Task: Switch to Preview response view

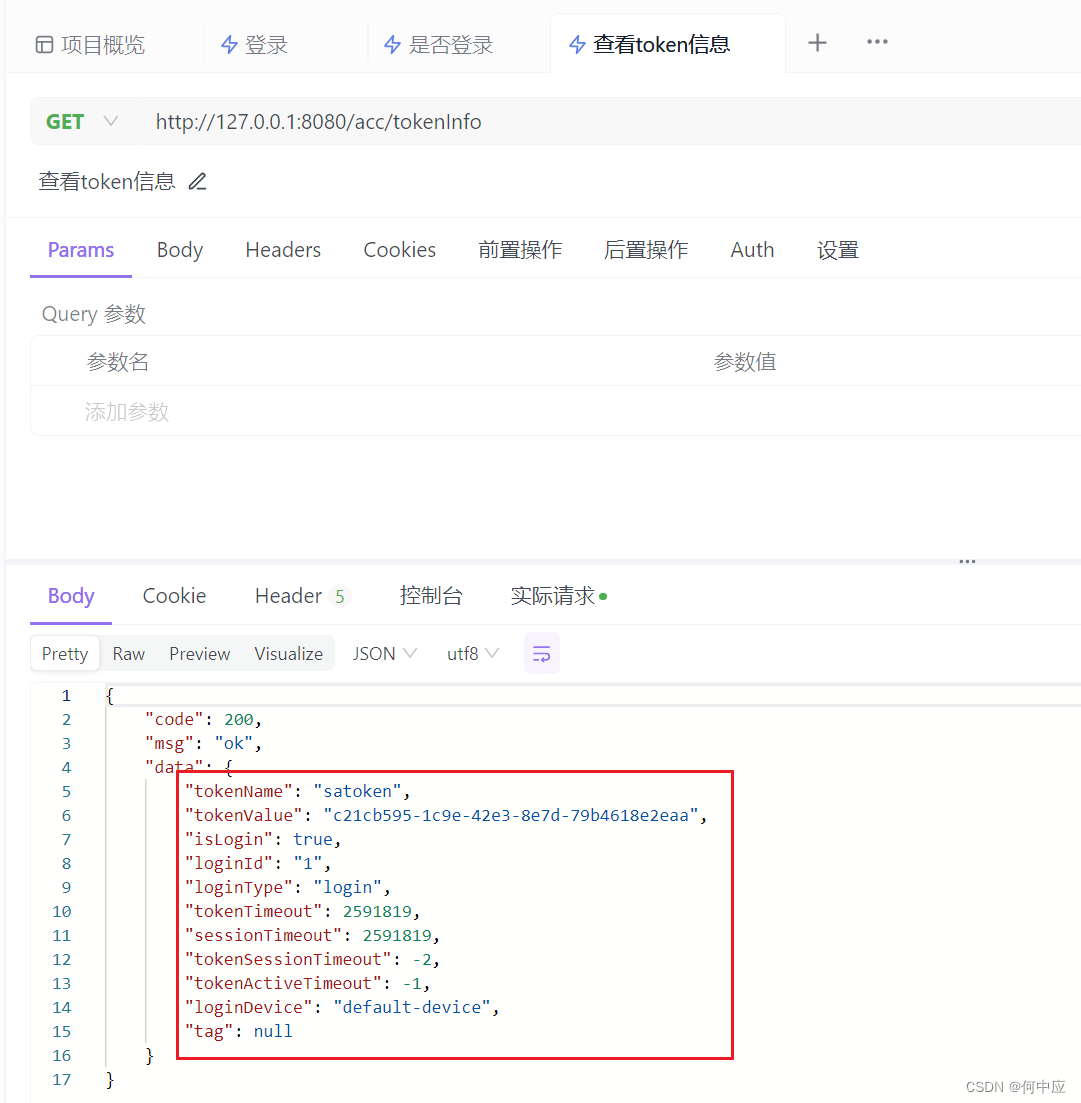Action: pos(199,653)
